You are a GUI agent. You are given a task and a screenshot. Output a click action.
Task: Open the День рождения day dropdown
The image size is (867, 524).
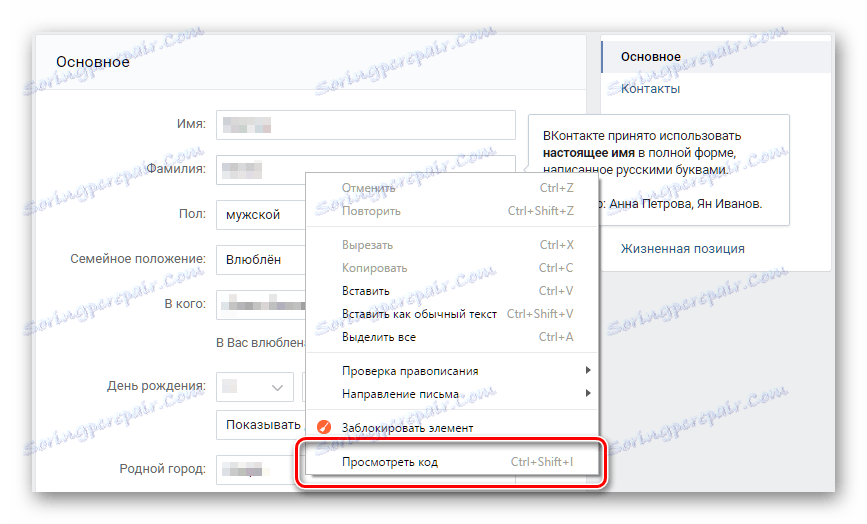pyautogui.click(x=255, y=387)
